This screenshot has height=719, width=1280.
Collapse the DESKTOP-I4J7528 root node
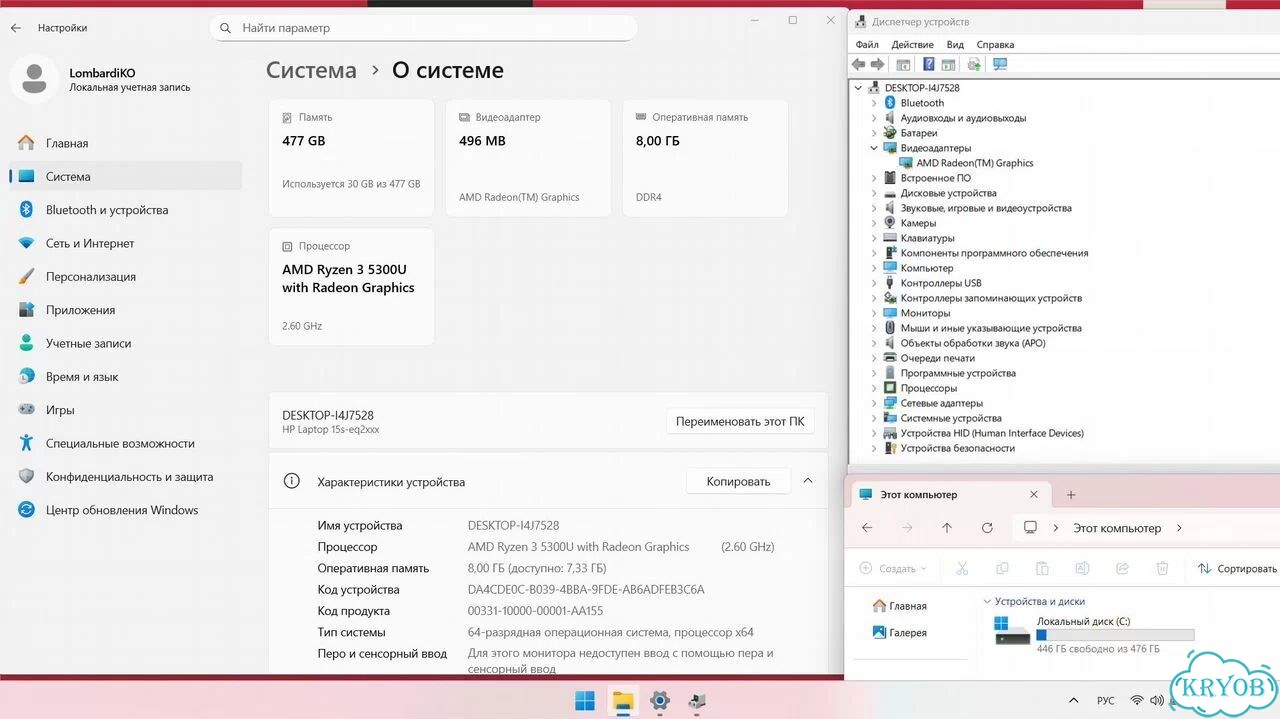coord(858,88)
